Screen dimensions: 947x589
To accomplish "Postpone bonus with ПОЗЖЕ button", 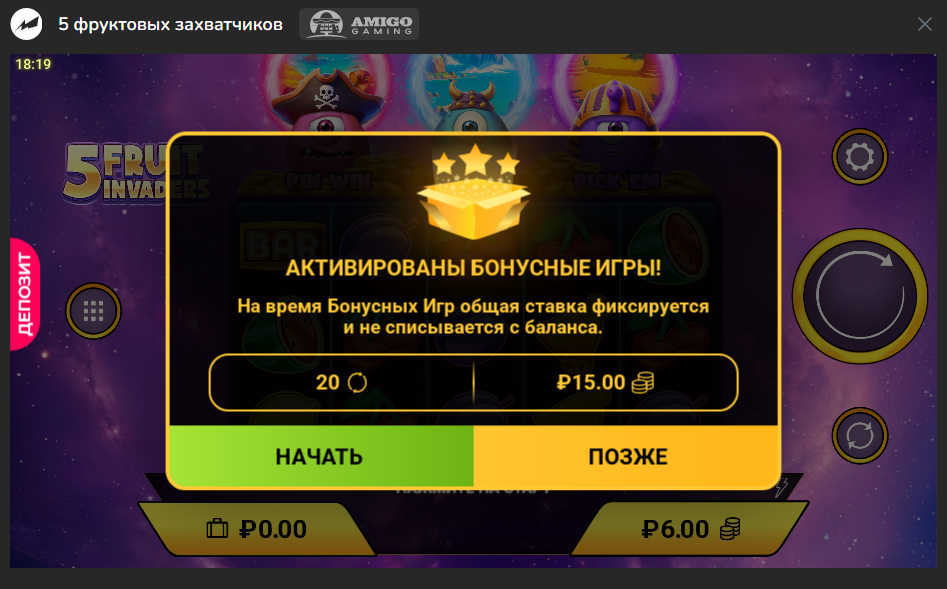I will point(626,456).
